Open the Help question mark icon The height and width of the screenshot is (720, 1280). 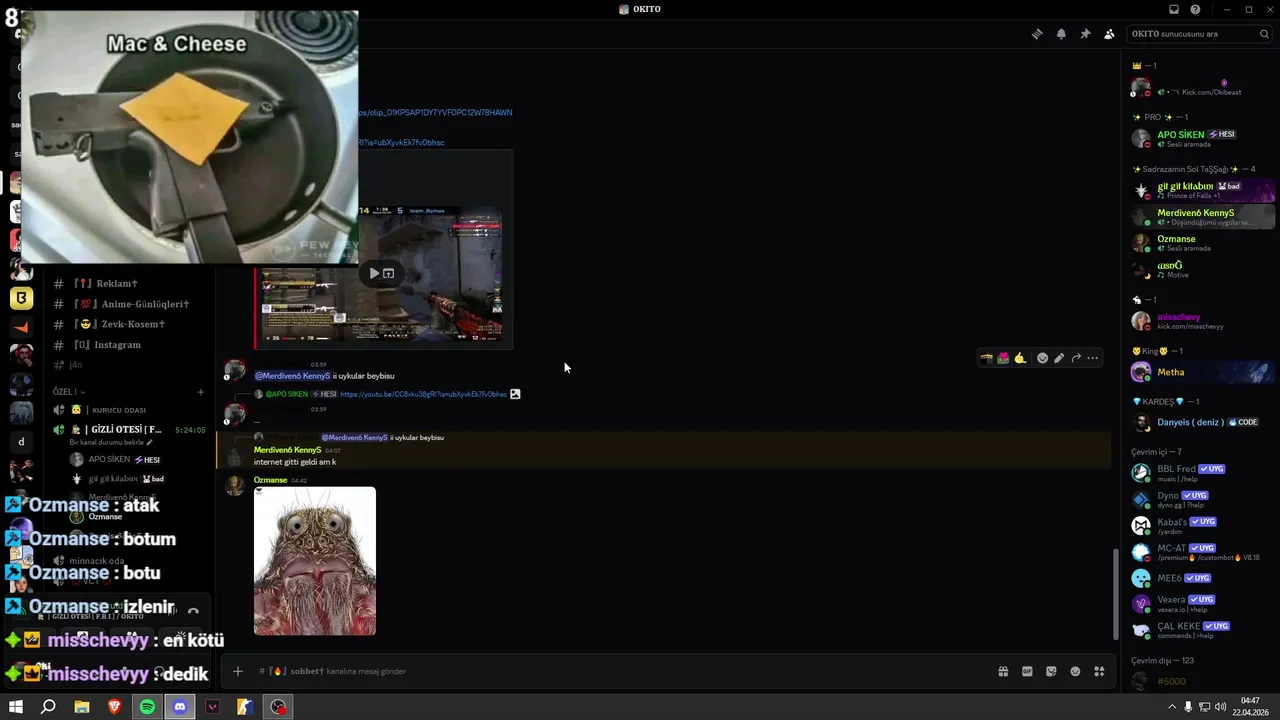(1195, 9)
